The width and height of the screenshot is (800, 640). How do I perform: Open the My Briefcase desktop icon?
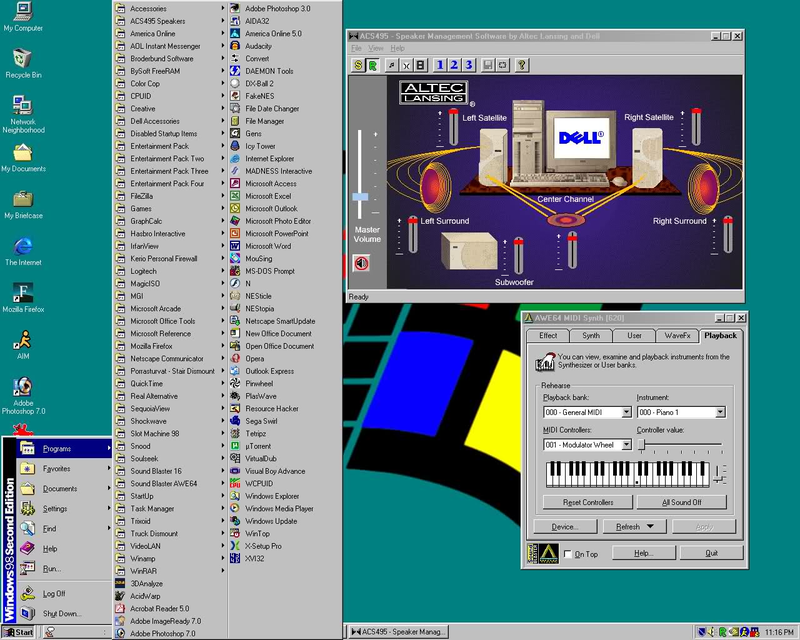[23, 204]
